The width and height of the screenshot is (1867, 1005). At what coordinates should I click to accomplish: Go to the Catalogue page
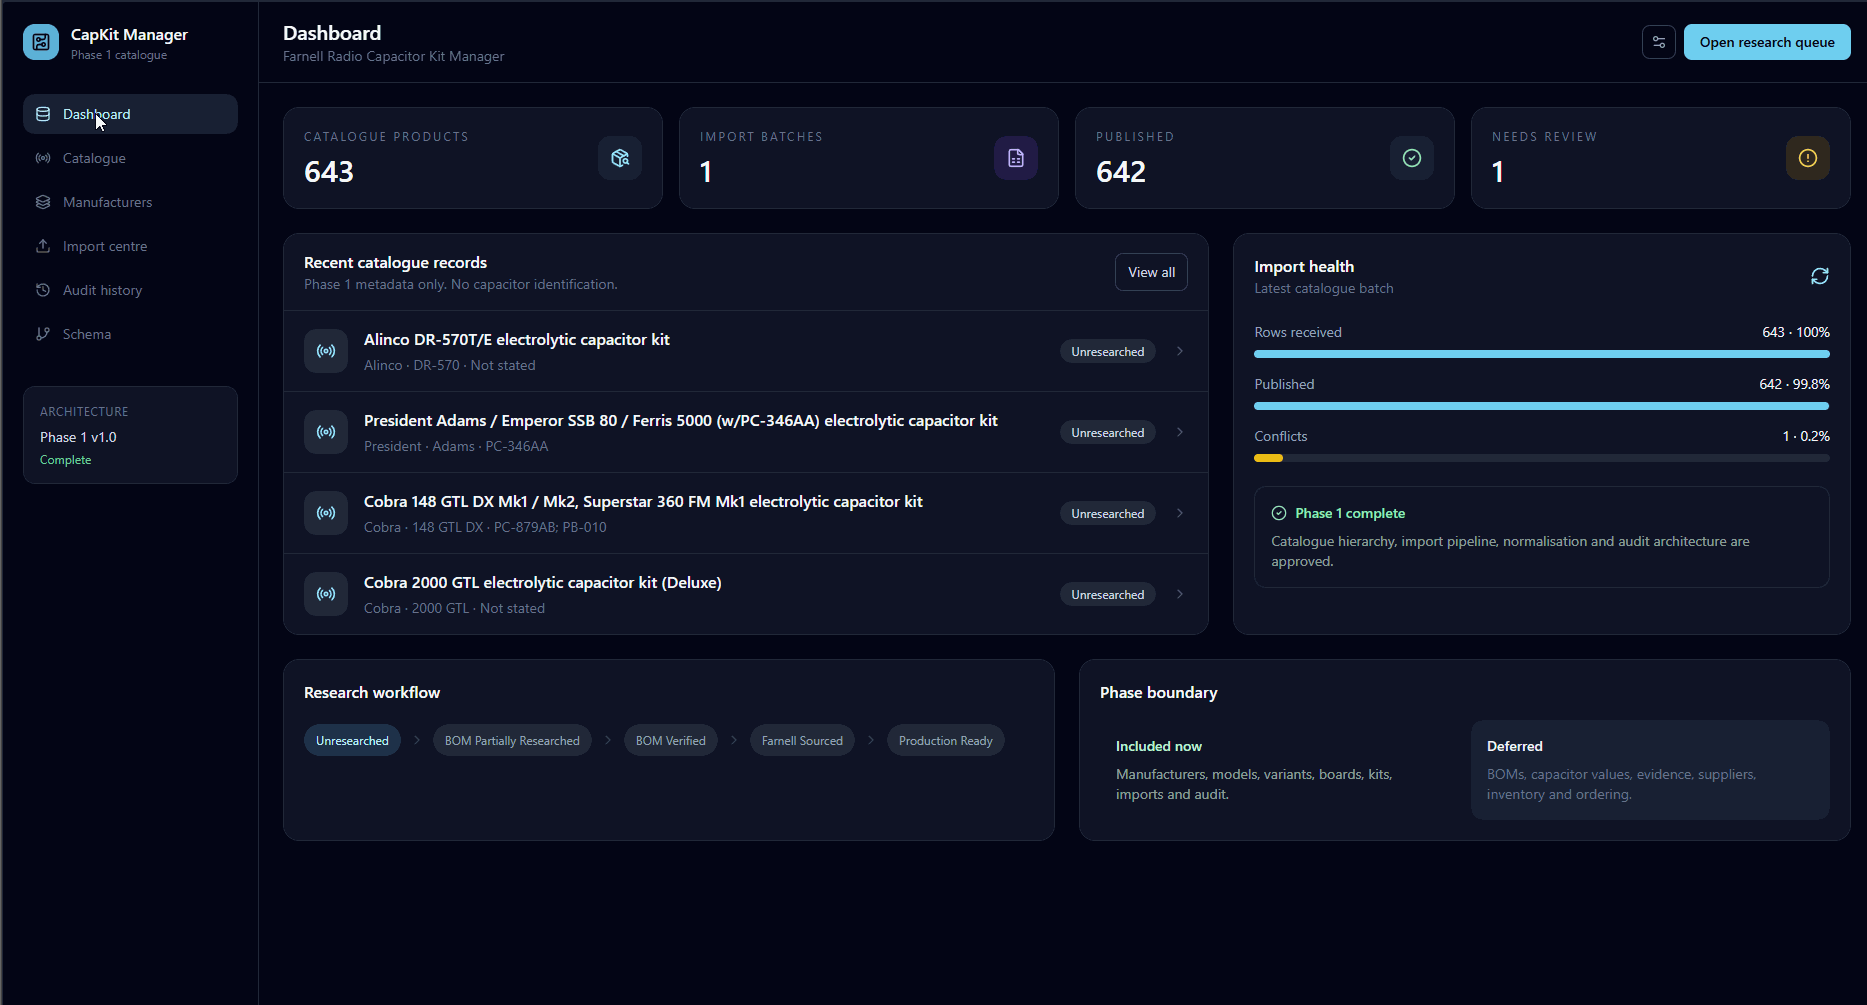click(130, 158)
